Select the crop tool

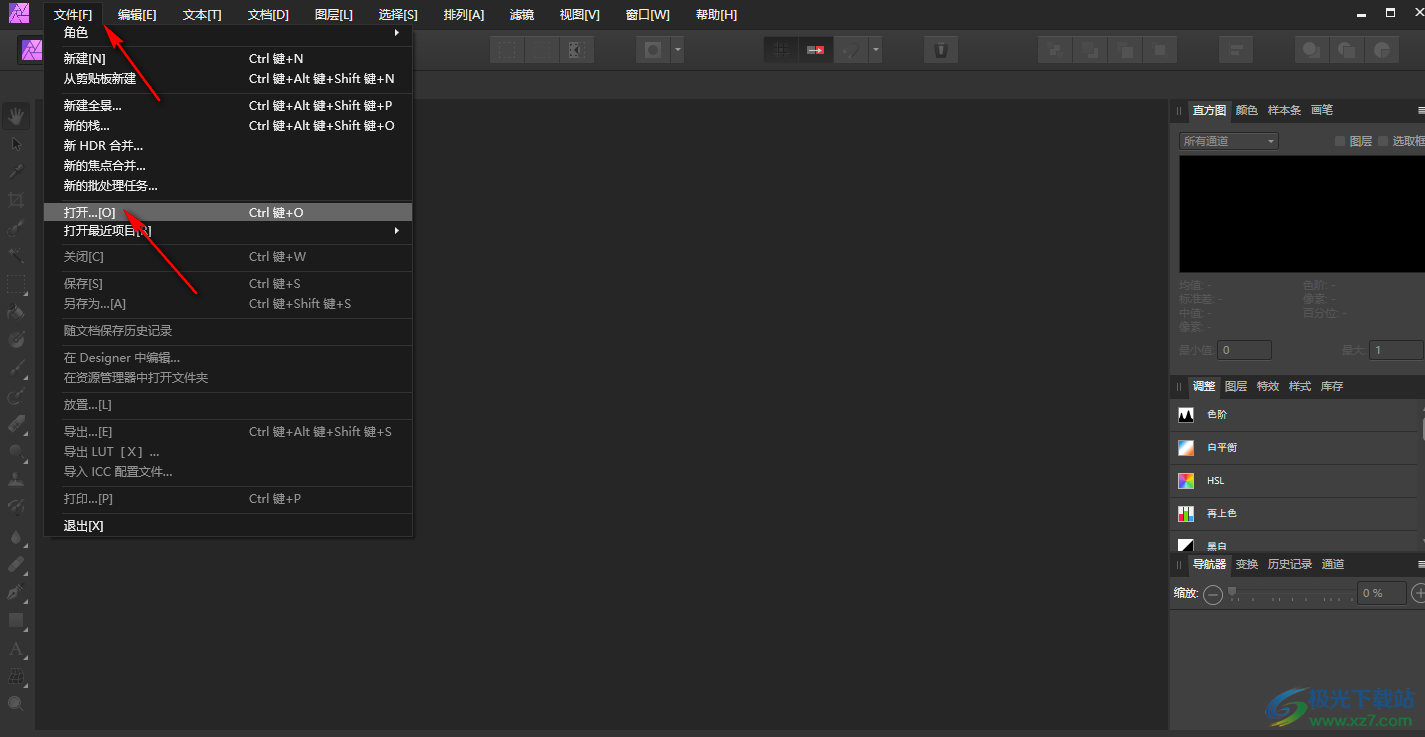pyautogui.click(x=17, y=200)
